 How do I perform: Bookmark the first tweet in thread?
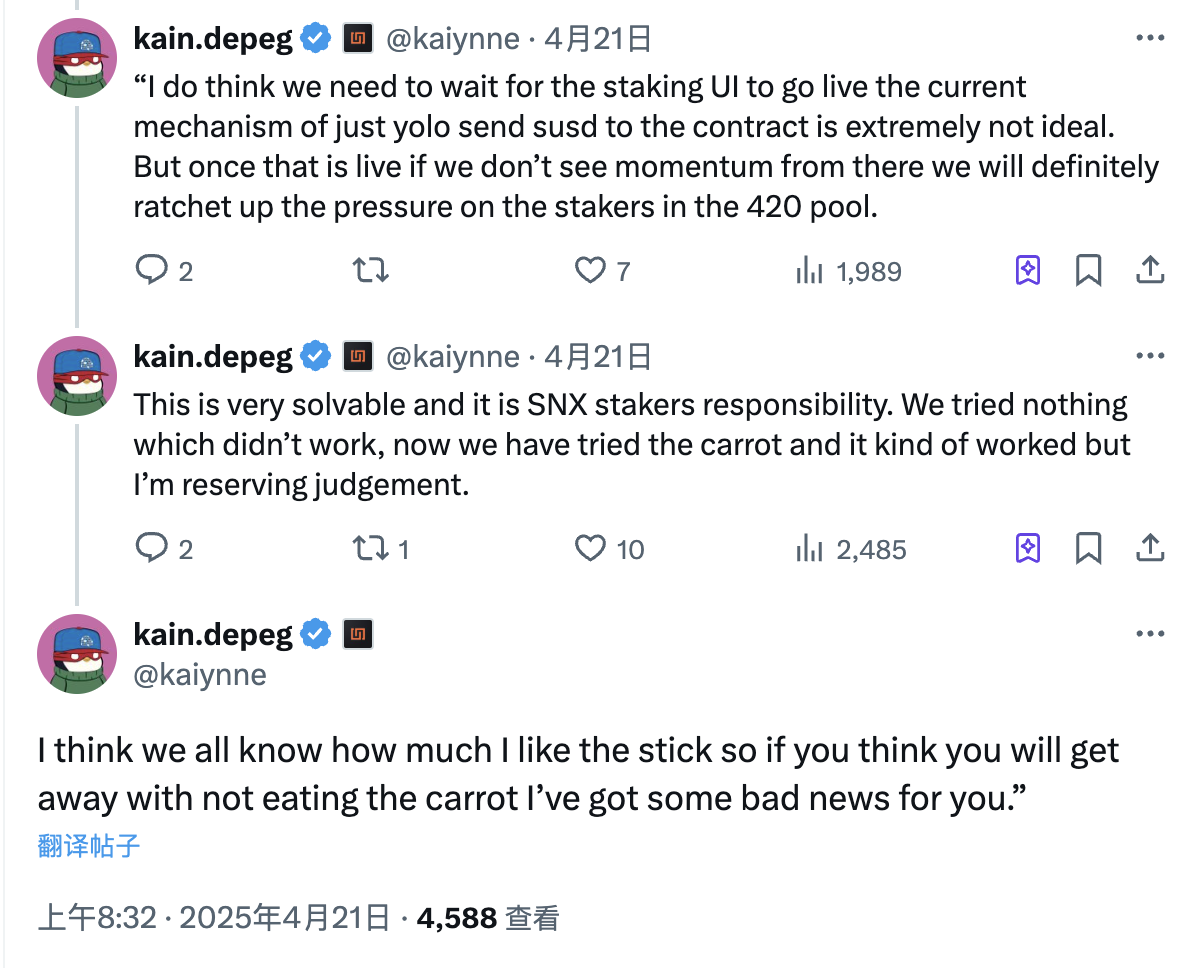tap(1088, 270)
